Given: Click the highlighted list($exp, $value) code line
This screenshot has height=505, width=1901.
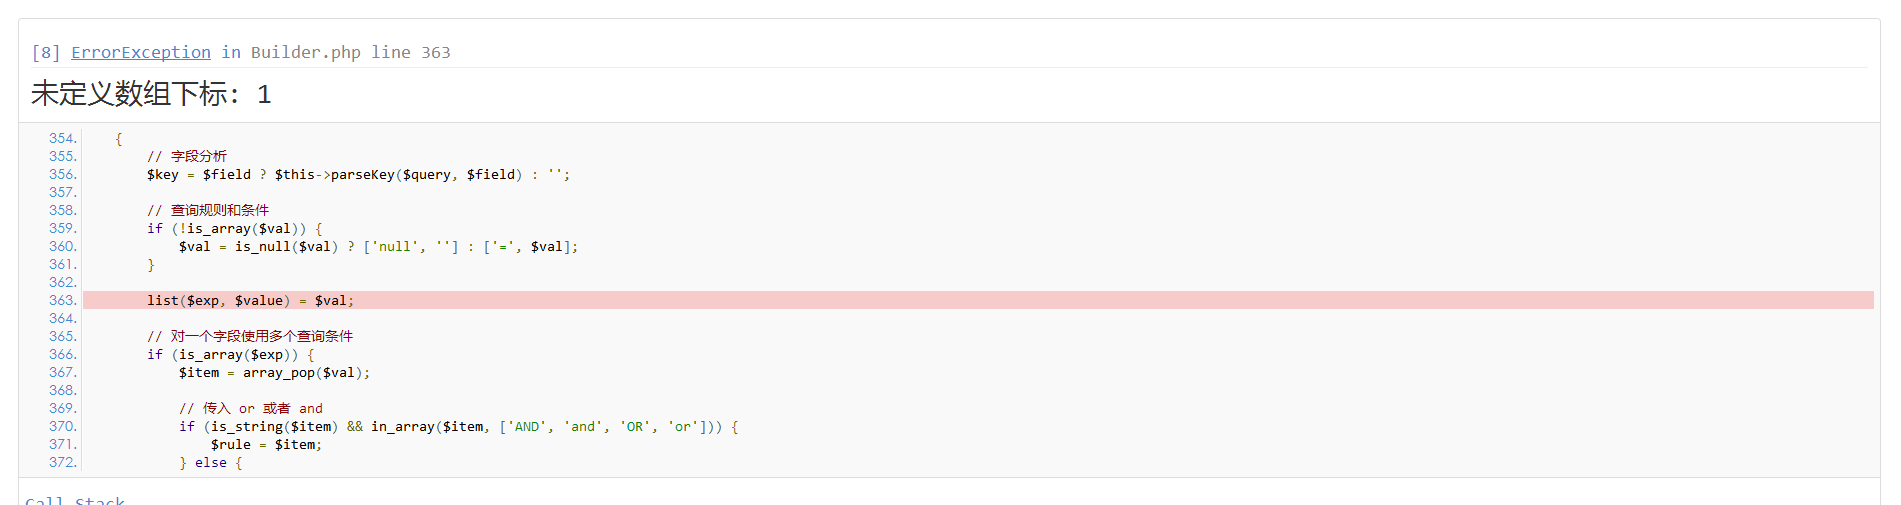Looking at the screenshot, I should [x=250, y=300].
